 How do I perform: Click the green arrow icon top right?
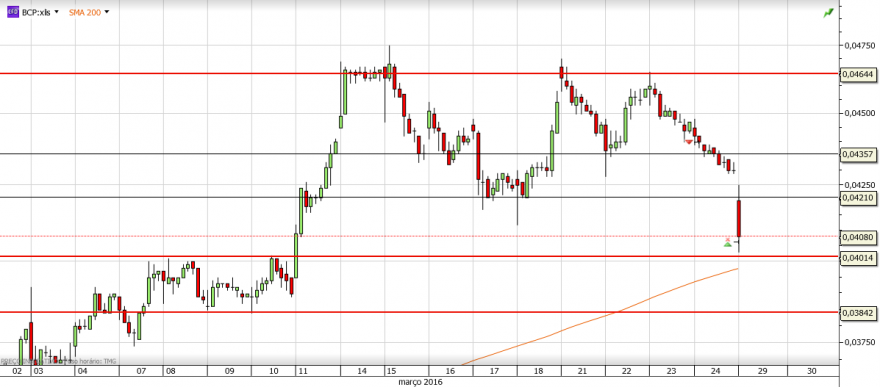(x=828, y=12)
